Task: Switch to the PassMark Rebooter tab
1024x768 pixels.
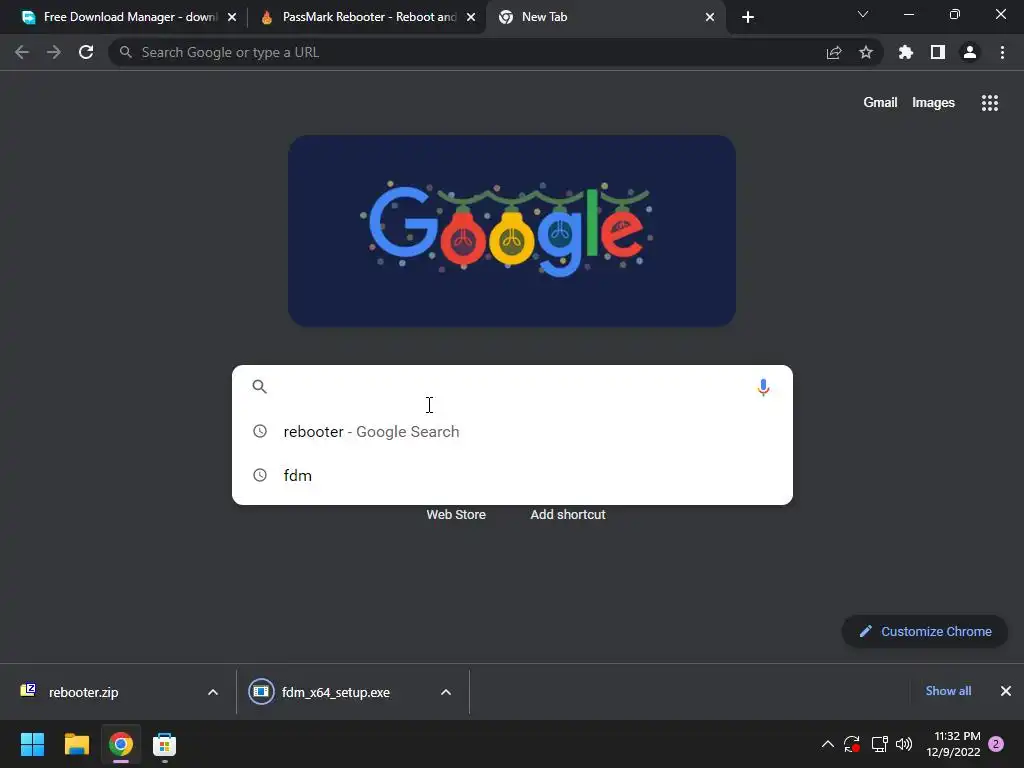Action: (x=366, y=17)
